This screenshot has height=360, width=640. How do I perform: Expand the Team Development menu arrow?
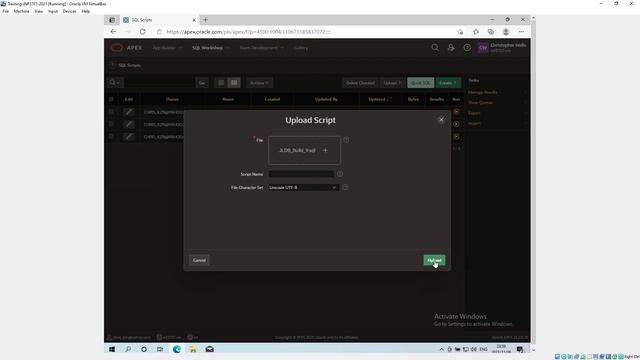pyautogui.click(x=282, y=48)
